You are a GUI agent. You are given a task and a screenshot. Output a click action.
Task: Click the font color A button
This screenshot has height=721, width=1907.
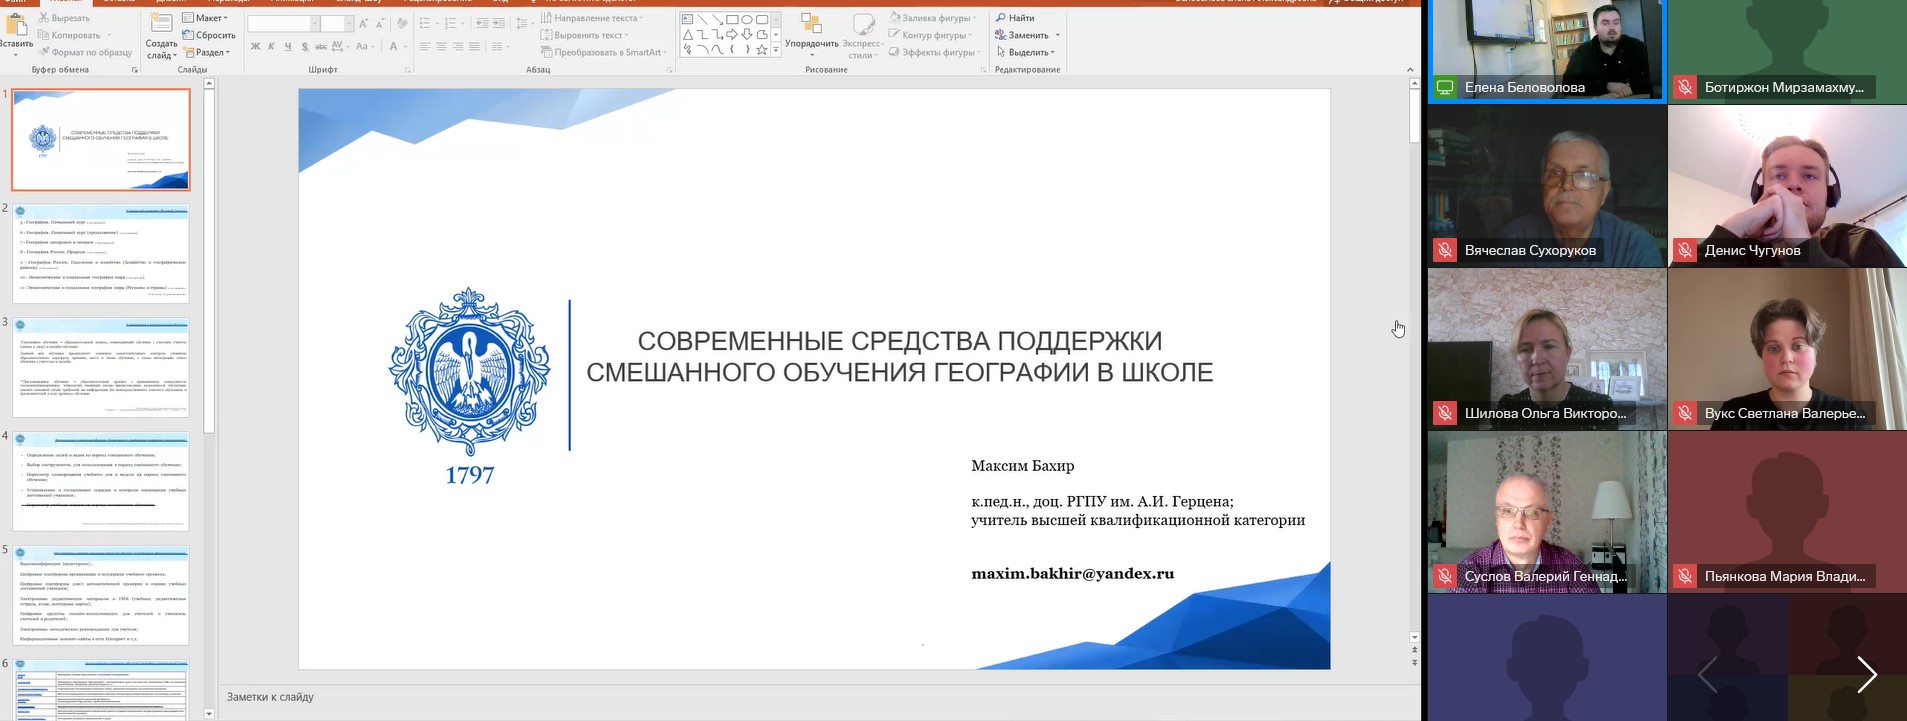394,47
